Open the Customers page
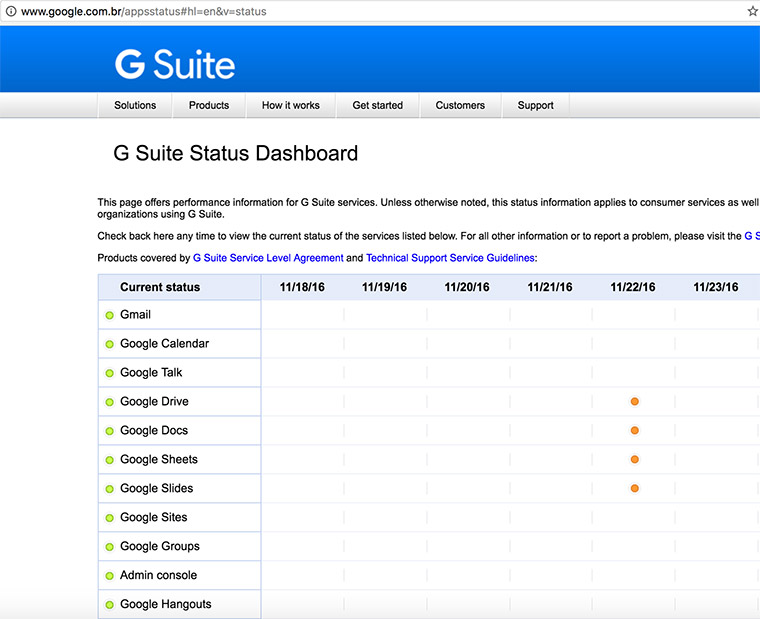 coord(460,105)
